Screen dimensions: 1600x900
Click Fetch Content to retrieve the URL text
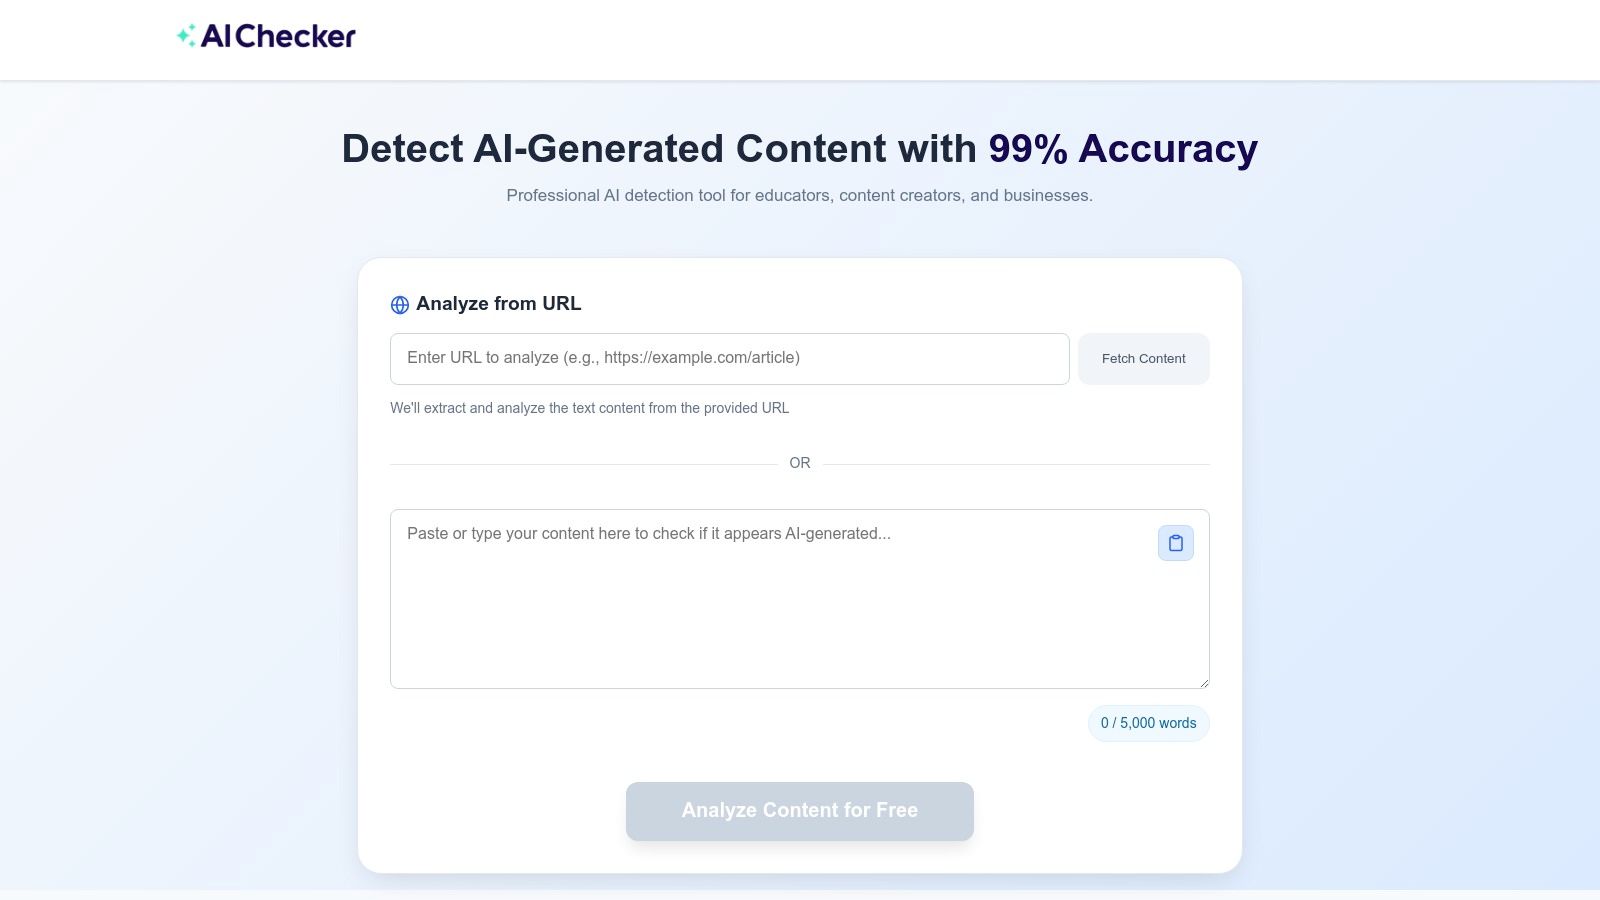pyautogui.click(x=1143, y=358)
